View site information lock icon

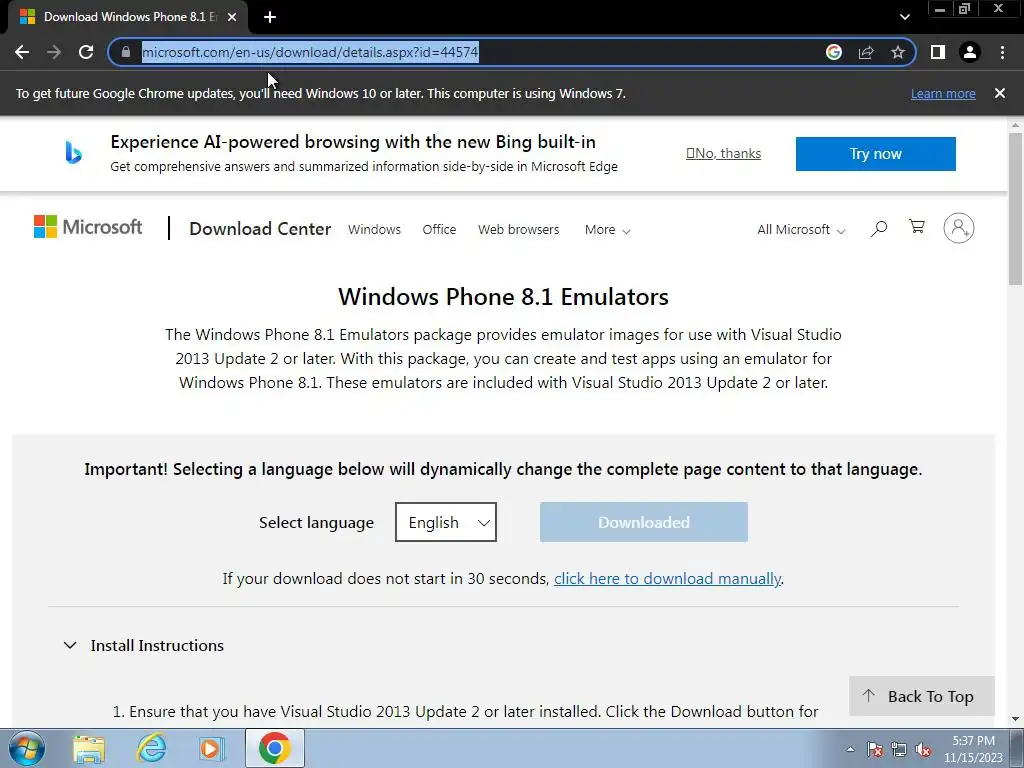pos(126,52)
